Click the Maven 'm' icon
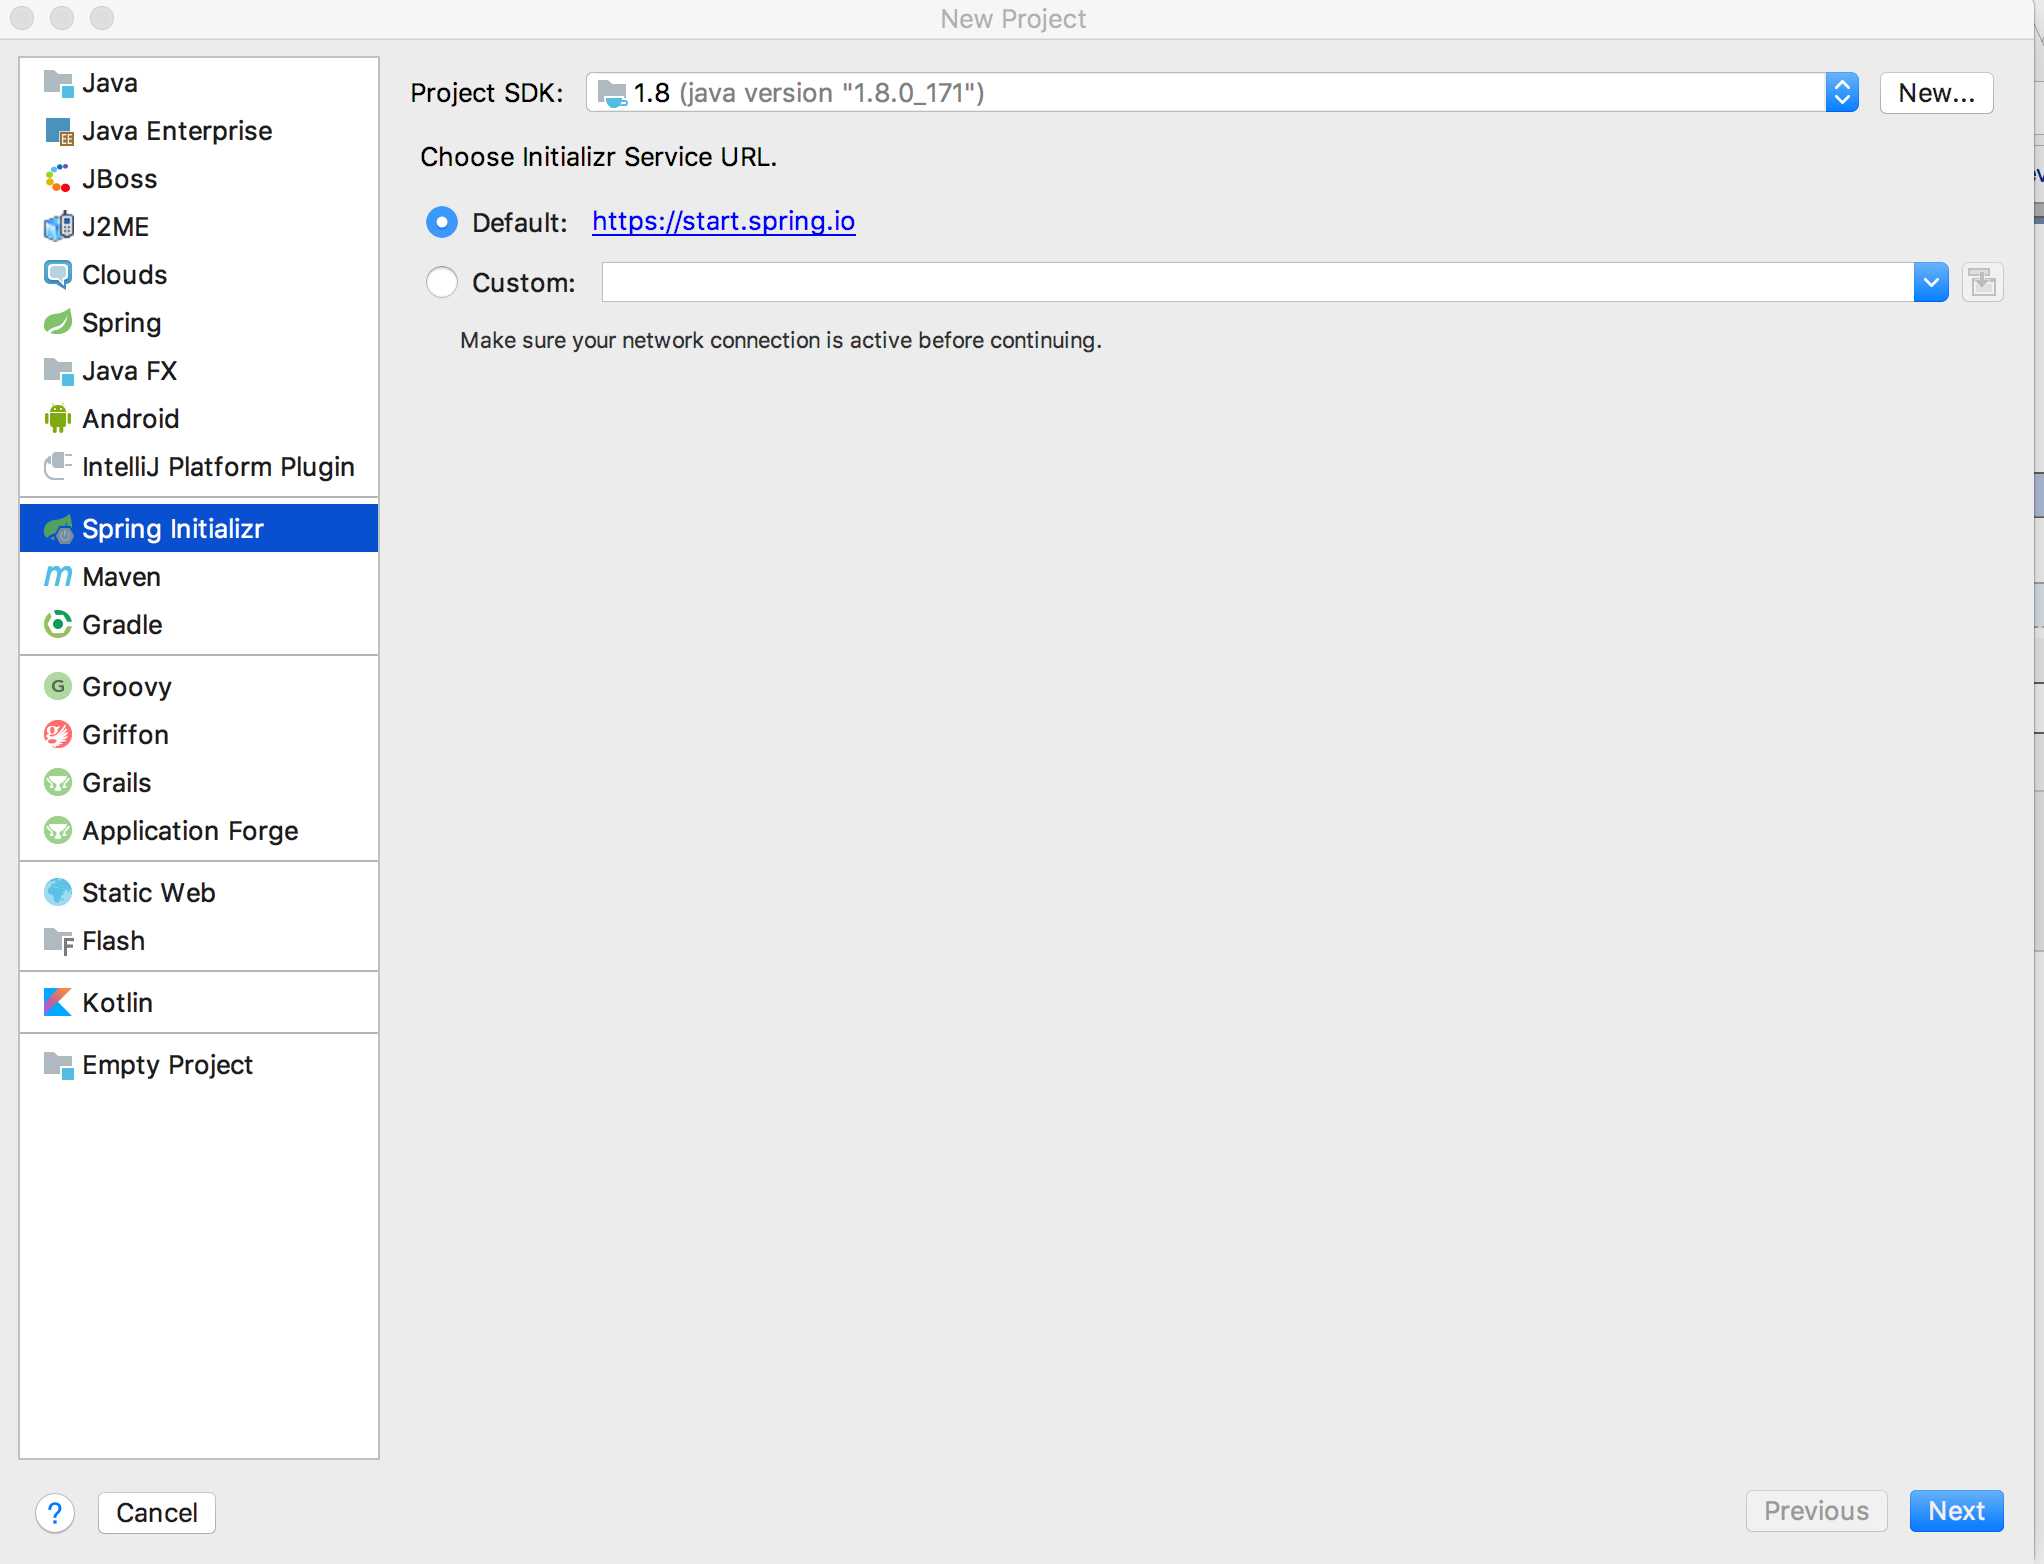This screenshot has width=2044, height=1564. click(x=58, y=577)
